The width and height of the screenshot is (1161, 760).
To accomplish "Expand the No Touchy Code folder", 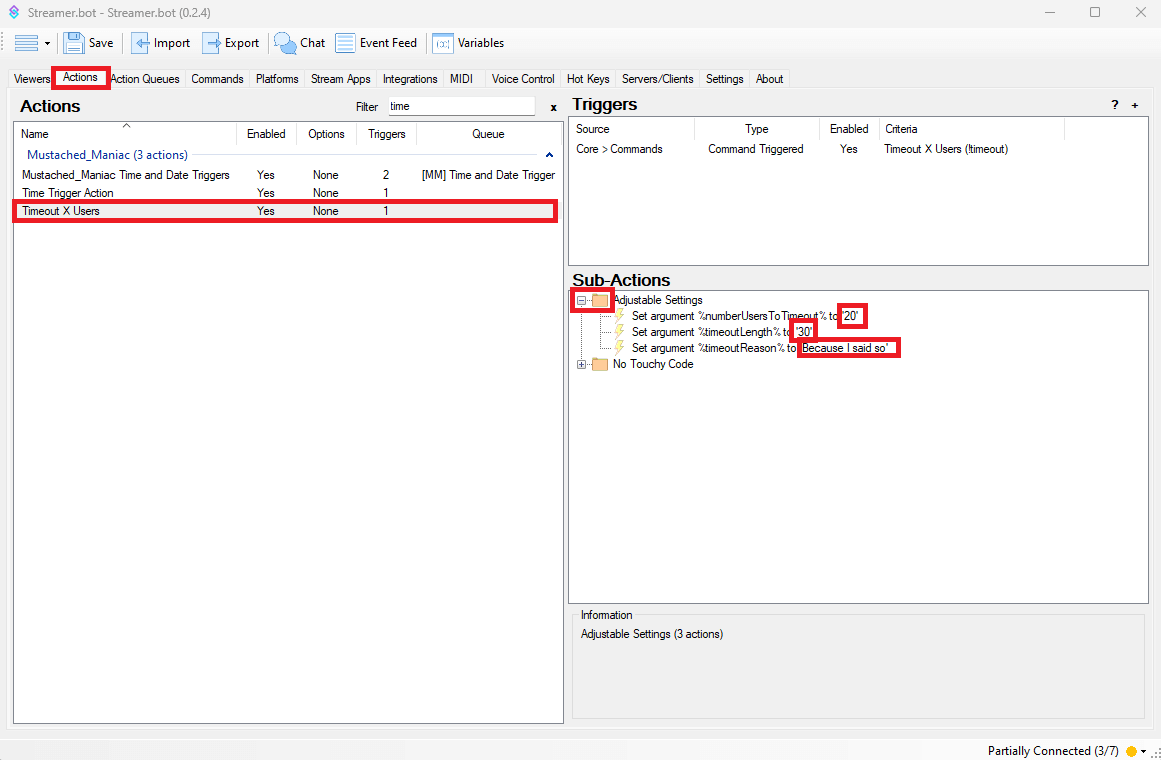I will (581, 364).
